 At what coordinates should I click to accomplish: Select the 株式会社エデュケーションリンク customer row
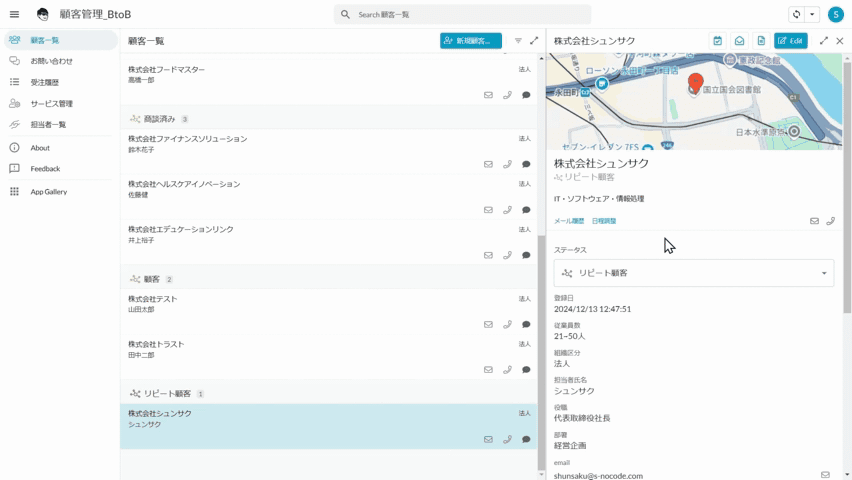[x=328, y=242]
